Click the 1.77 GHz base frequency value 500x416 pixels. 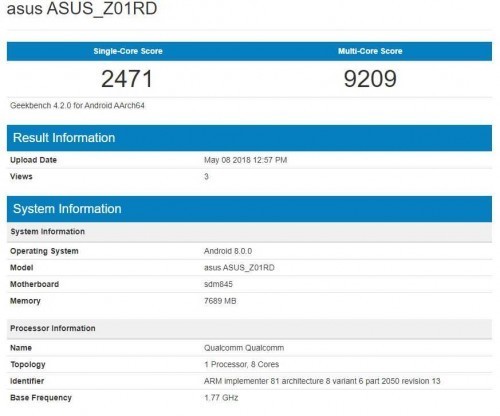pyautogui.click(x=221, y=398)
